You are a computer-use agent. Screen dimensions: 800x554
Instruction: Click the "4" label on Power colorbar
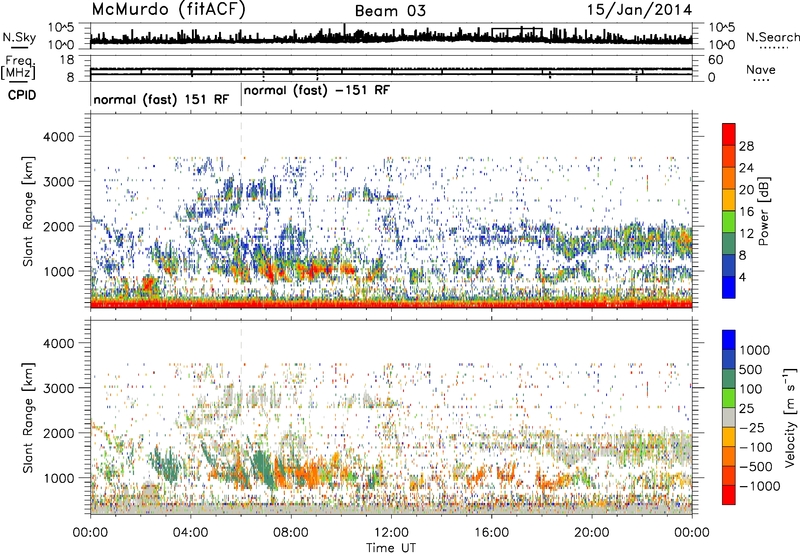(x=742, y=278)
